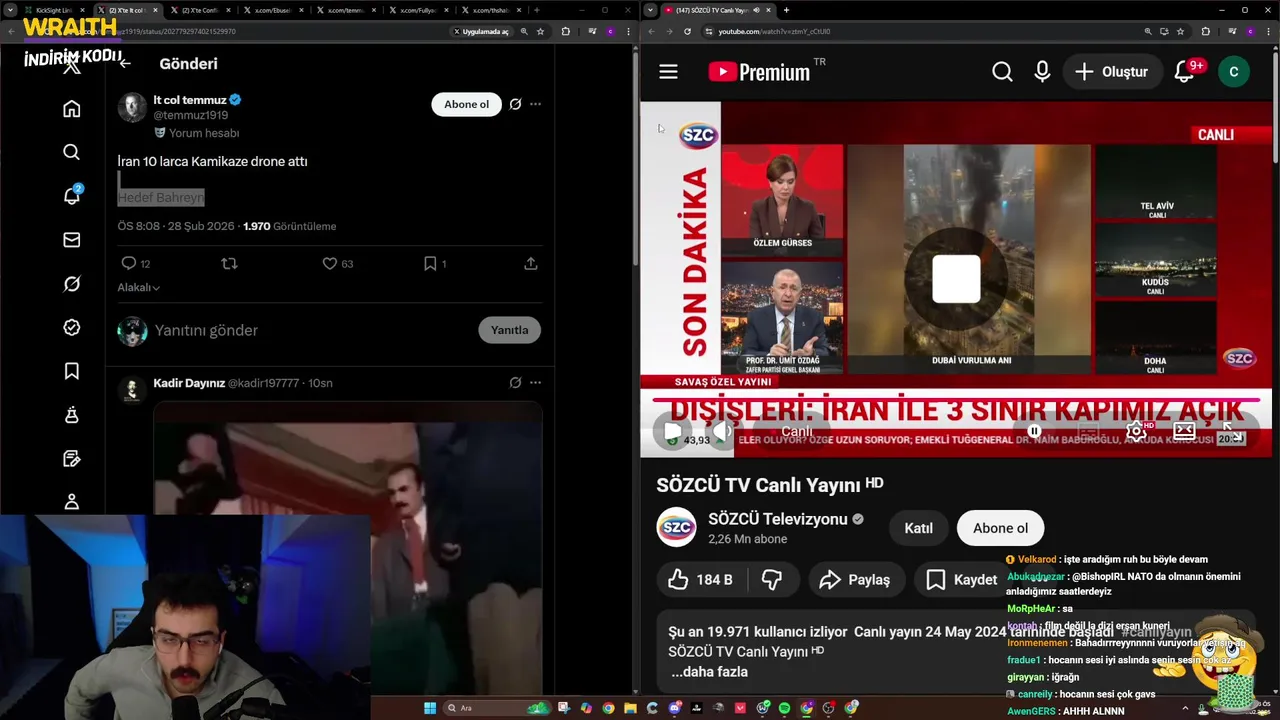The width and height of the screenshot is (1280, 720).
Task: Click Katıl join button for SÖZCÜ
Action: (x=918, y=528)
